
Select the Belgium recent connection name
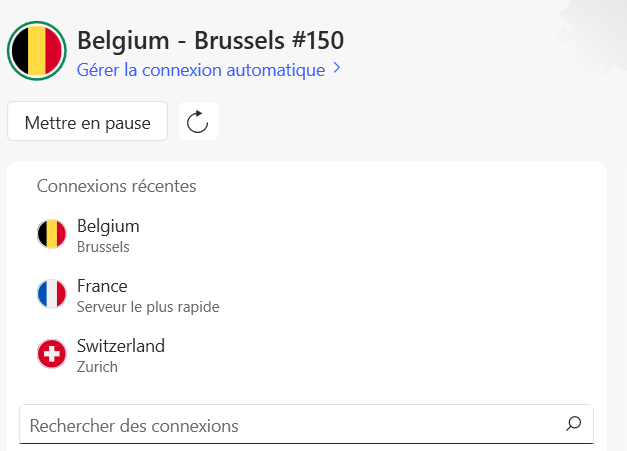[x=108, y=226]
